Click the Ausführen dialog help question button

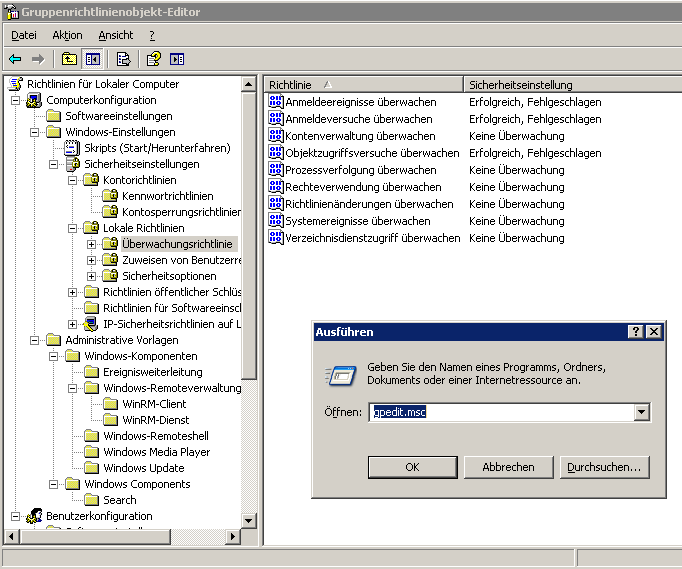point(635,332)
